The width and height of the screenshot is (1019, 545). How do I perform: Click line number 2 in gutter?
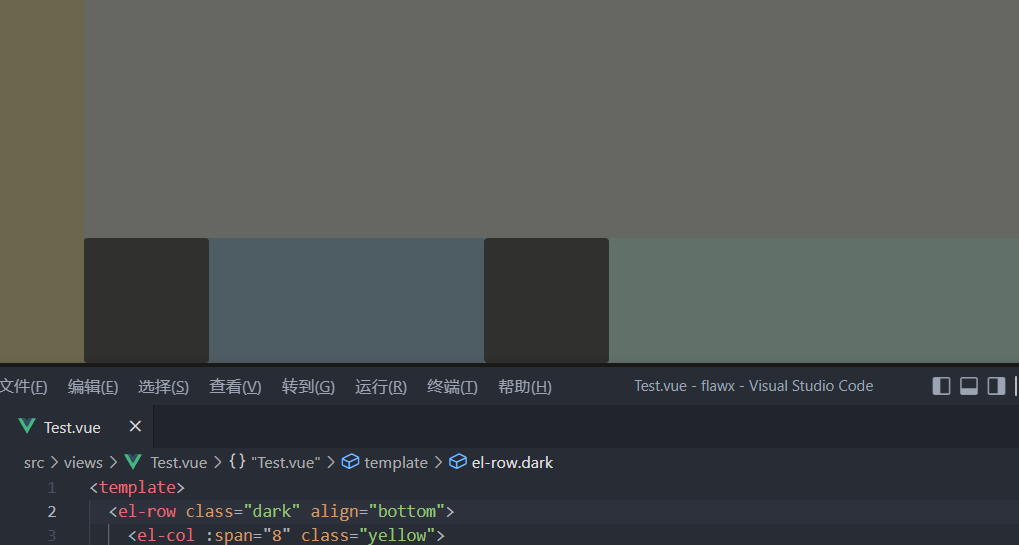click(51, 512)
